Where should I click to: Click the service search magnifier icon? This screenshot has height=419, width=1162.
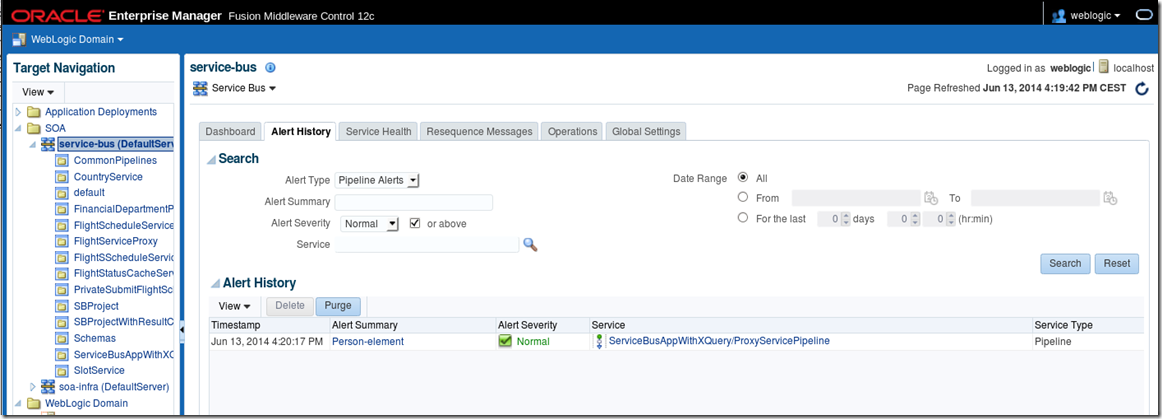pyautogui.click(x=530, y=244)
